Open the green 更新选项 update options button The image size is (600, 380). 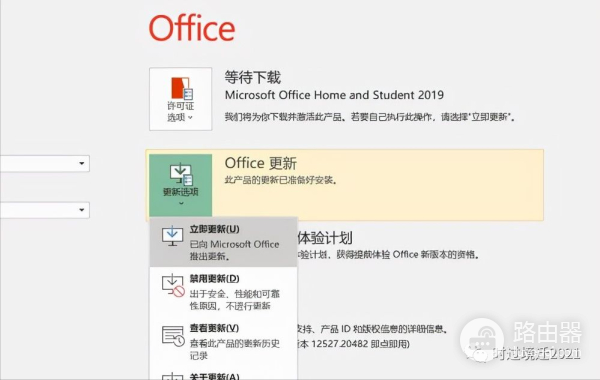pos(181,186)
